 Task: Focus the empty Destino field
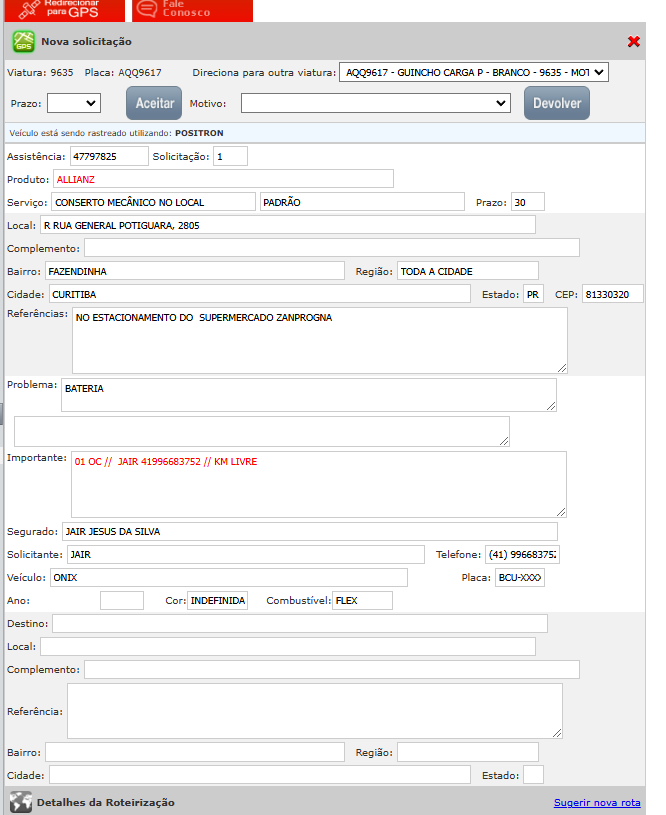point(300,623)
